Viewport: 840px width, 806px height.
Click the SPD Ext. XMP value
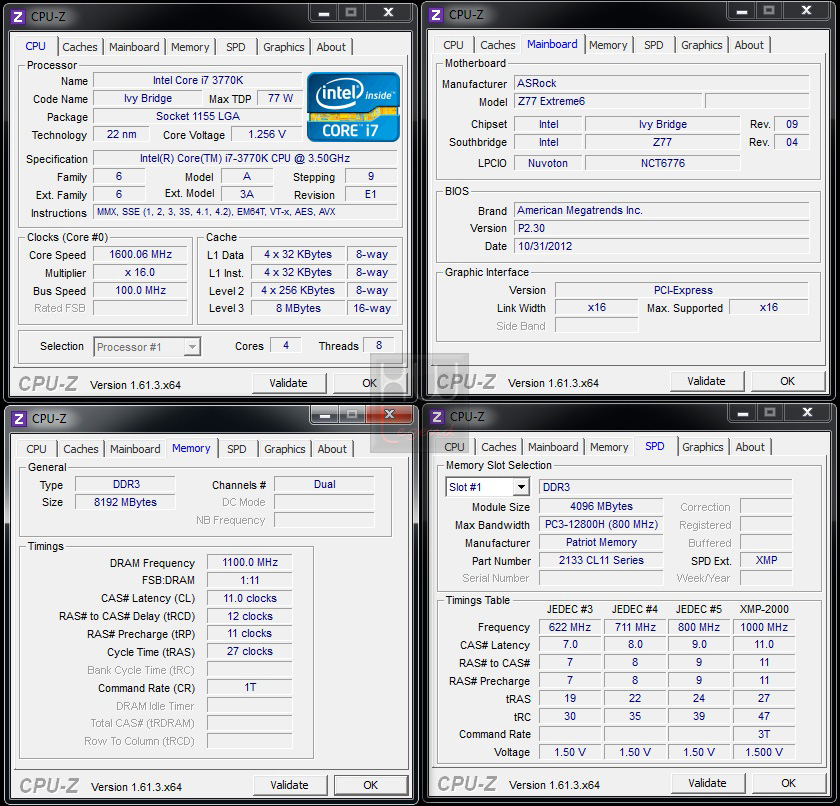tap(766, 561)
